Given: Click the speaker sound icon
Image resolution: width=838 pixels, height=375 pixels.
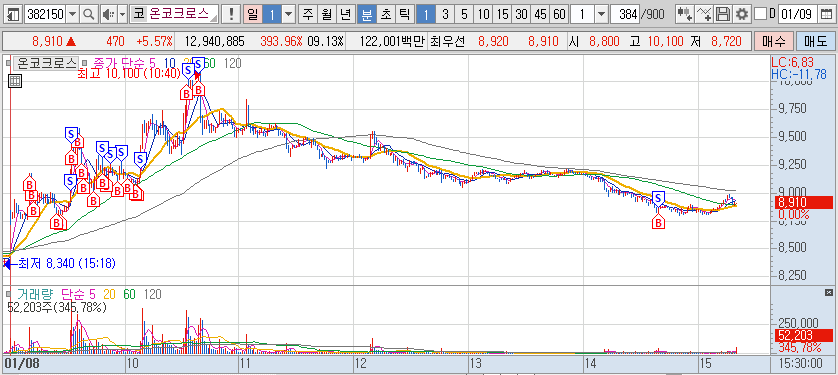Looking at the screenshot, I should (x=108, y=14).
